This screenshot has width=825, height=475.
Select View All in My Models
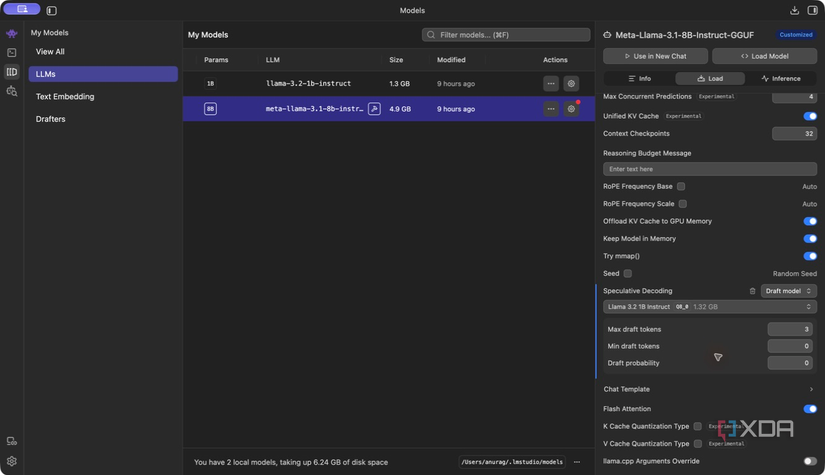click(x=103, y=52)
